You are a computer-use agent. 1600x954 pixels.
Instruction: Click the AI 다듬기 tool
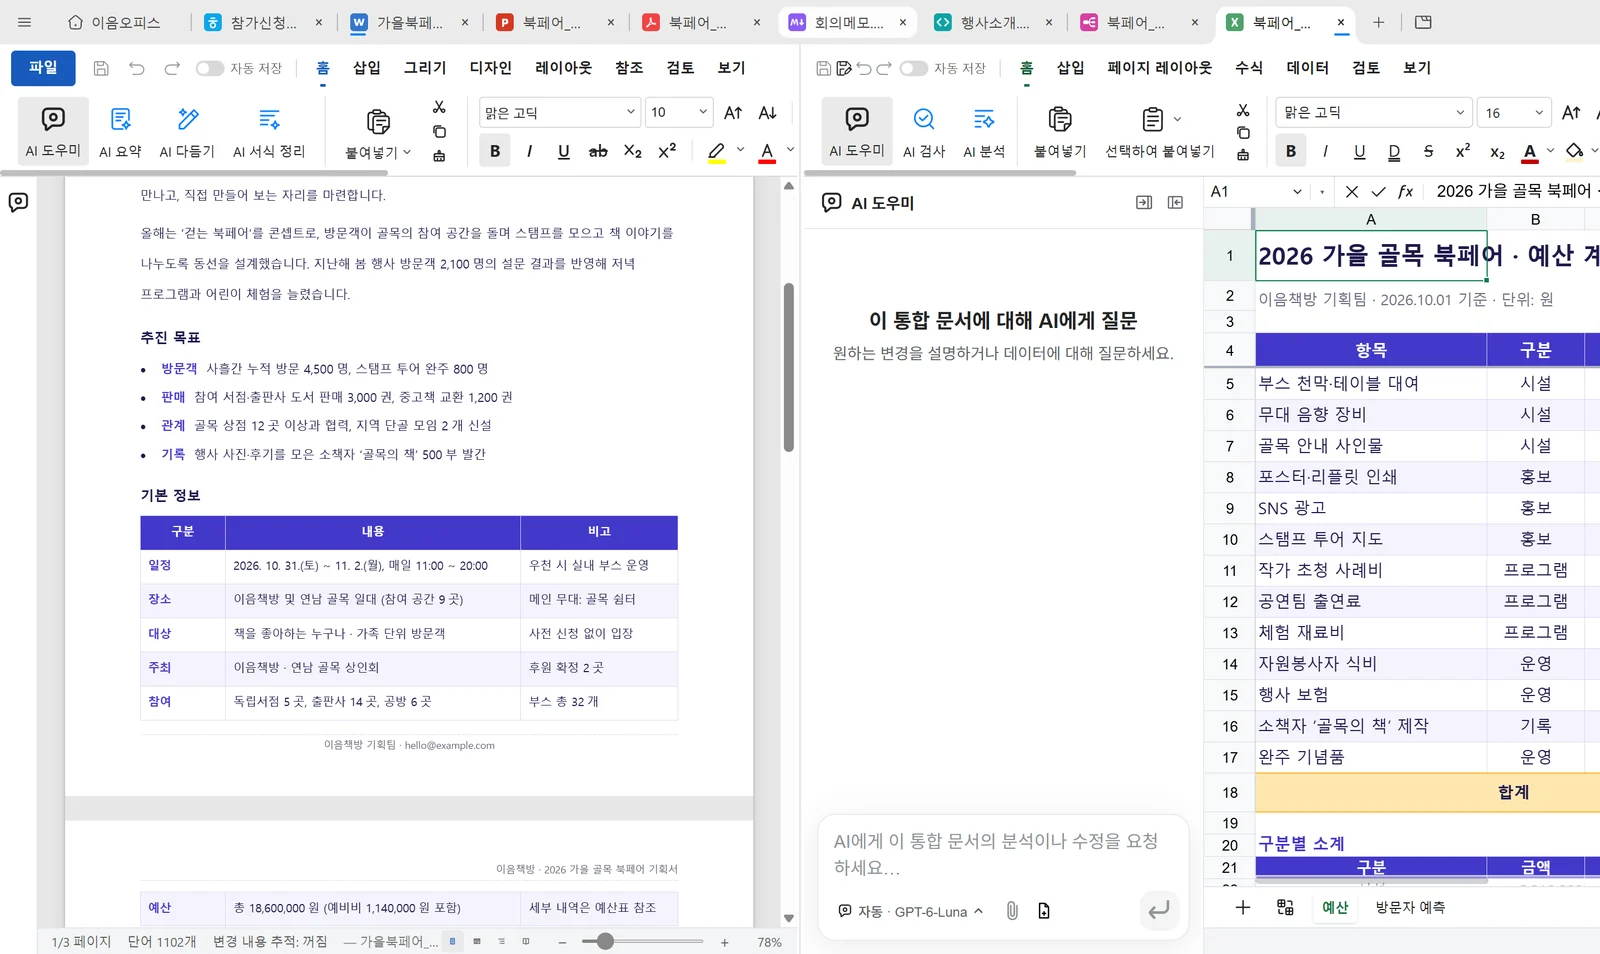click(x=187, y=131)
